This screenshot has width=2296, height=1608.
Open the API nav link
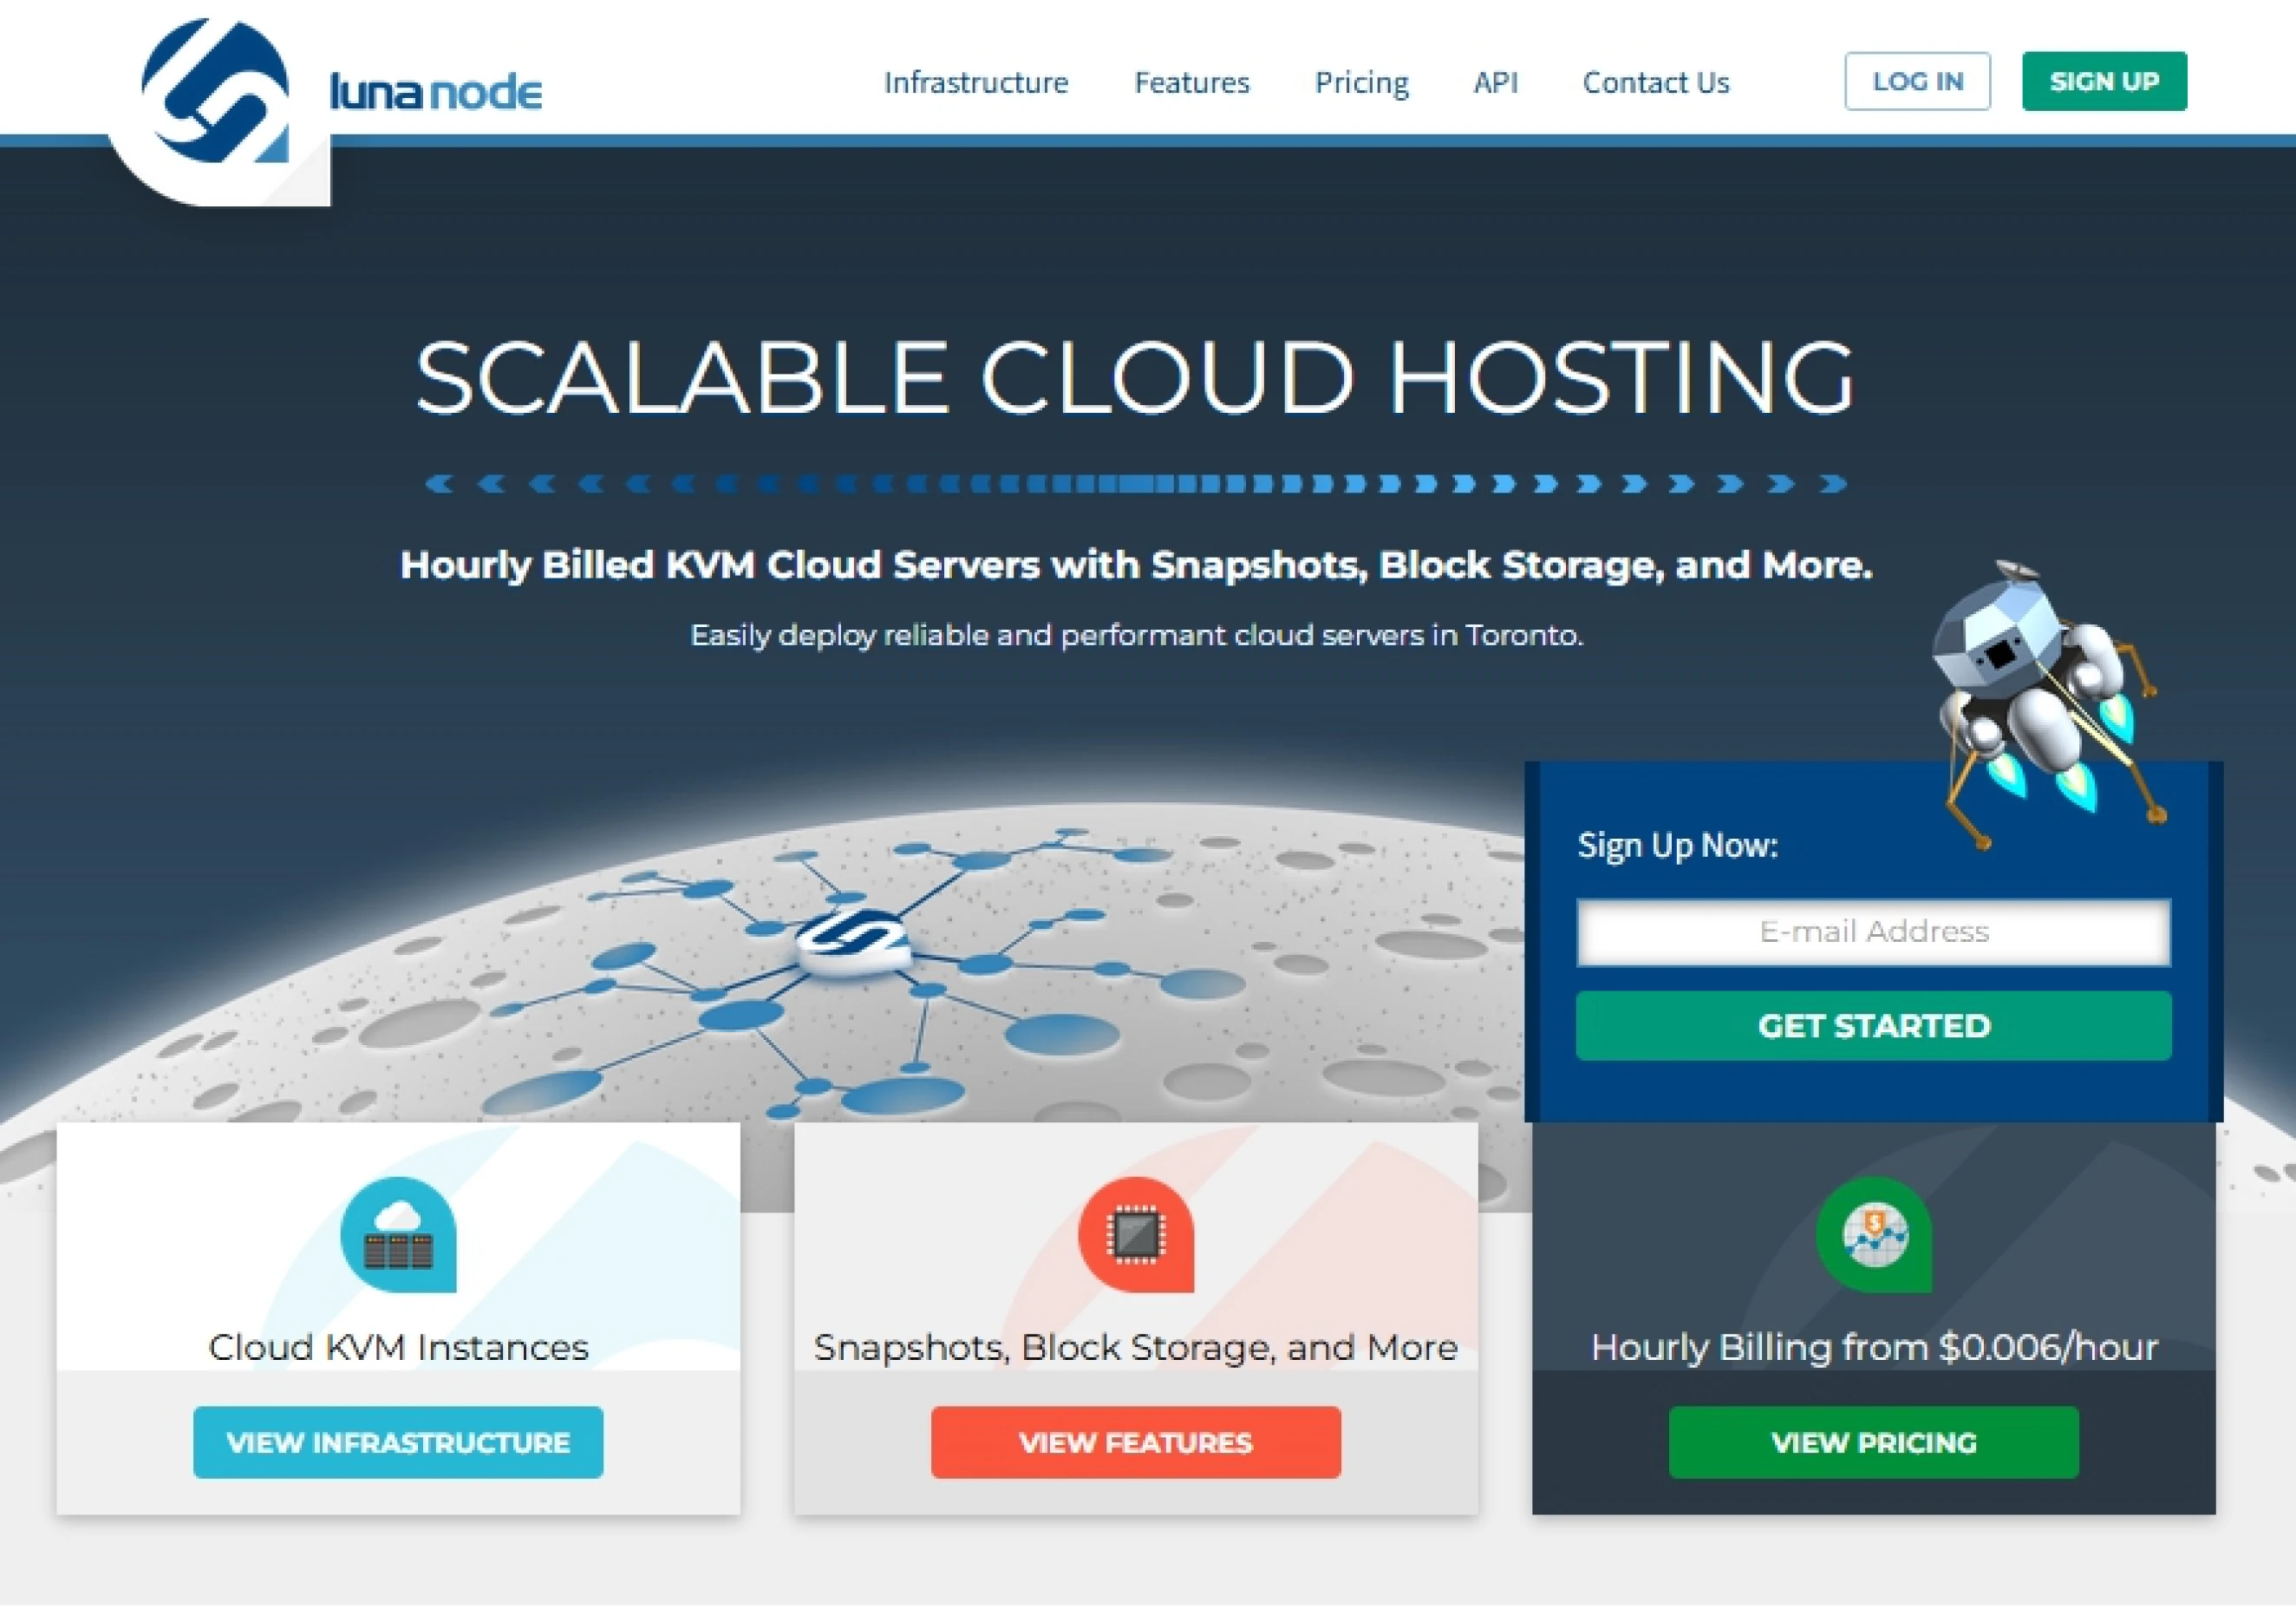tap(1495, 82)
